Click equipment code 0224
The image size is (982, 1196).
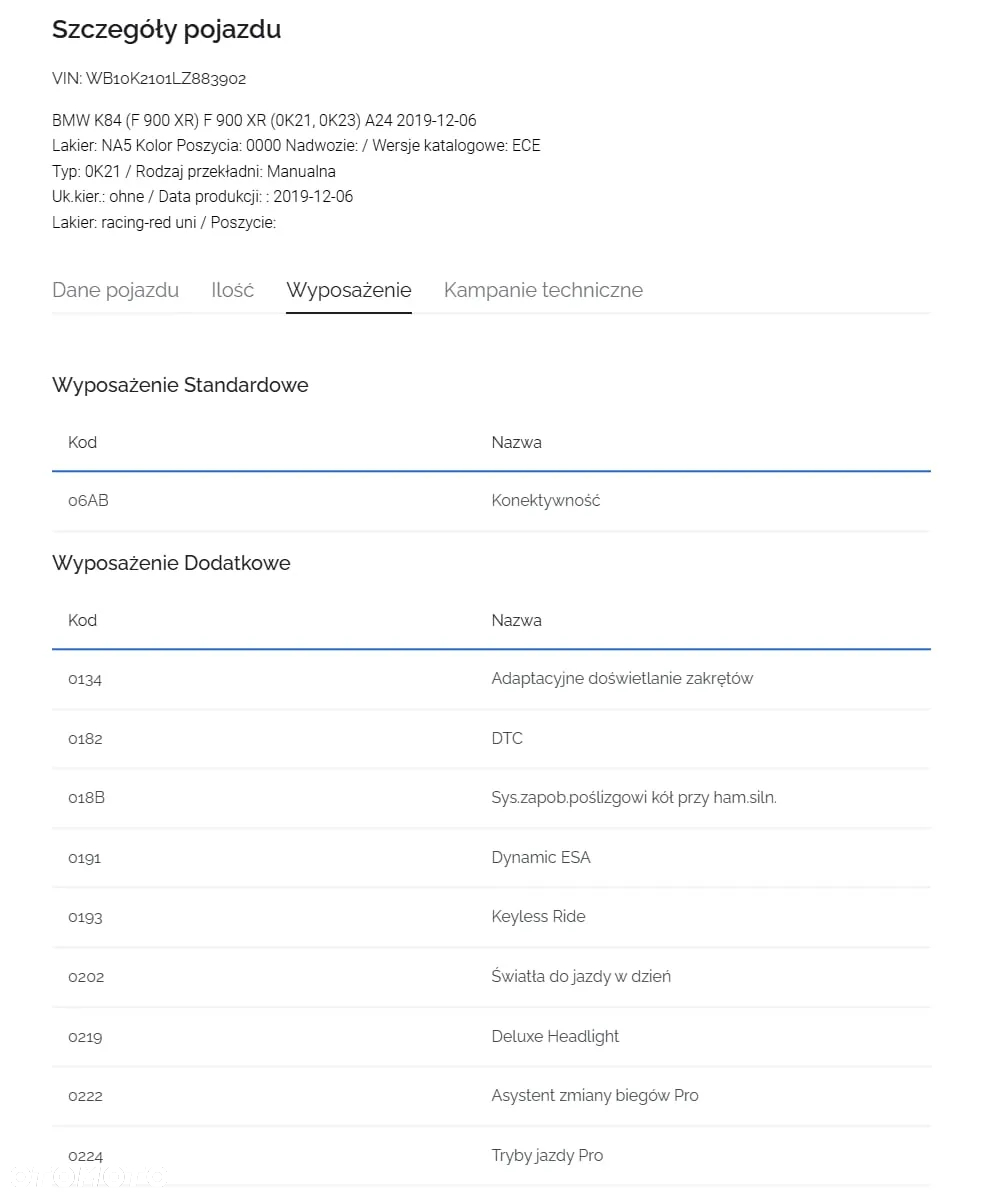click(85, 1156)
